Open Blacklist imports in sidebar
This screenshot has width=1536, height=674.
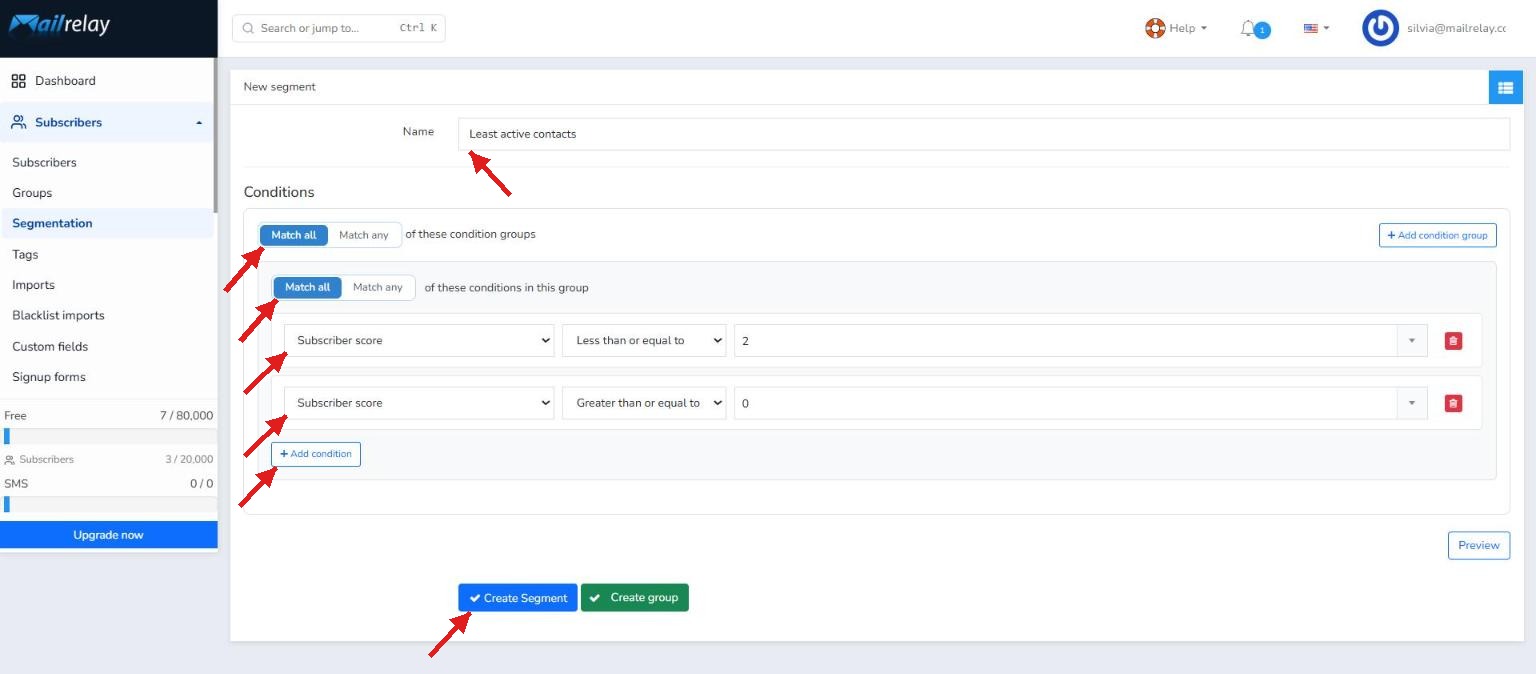tap(58, 315)
